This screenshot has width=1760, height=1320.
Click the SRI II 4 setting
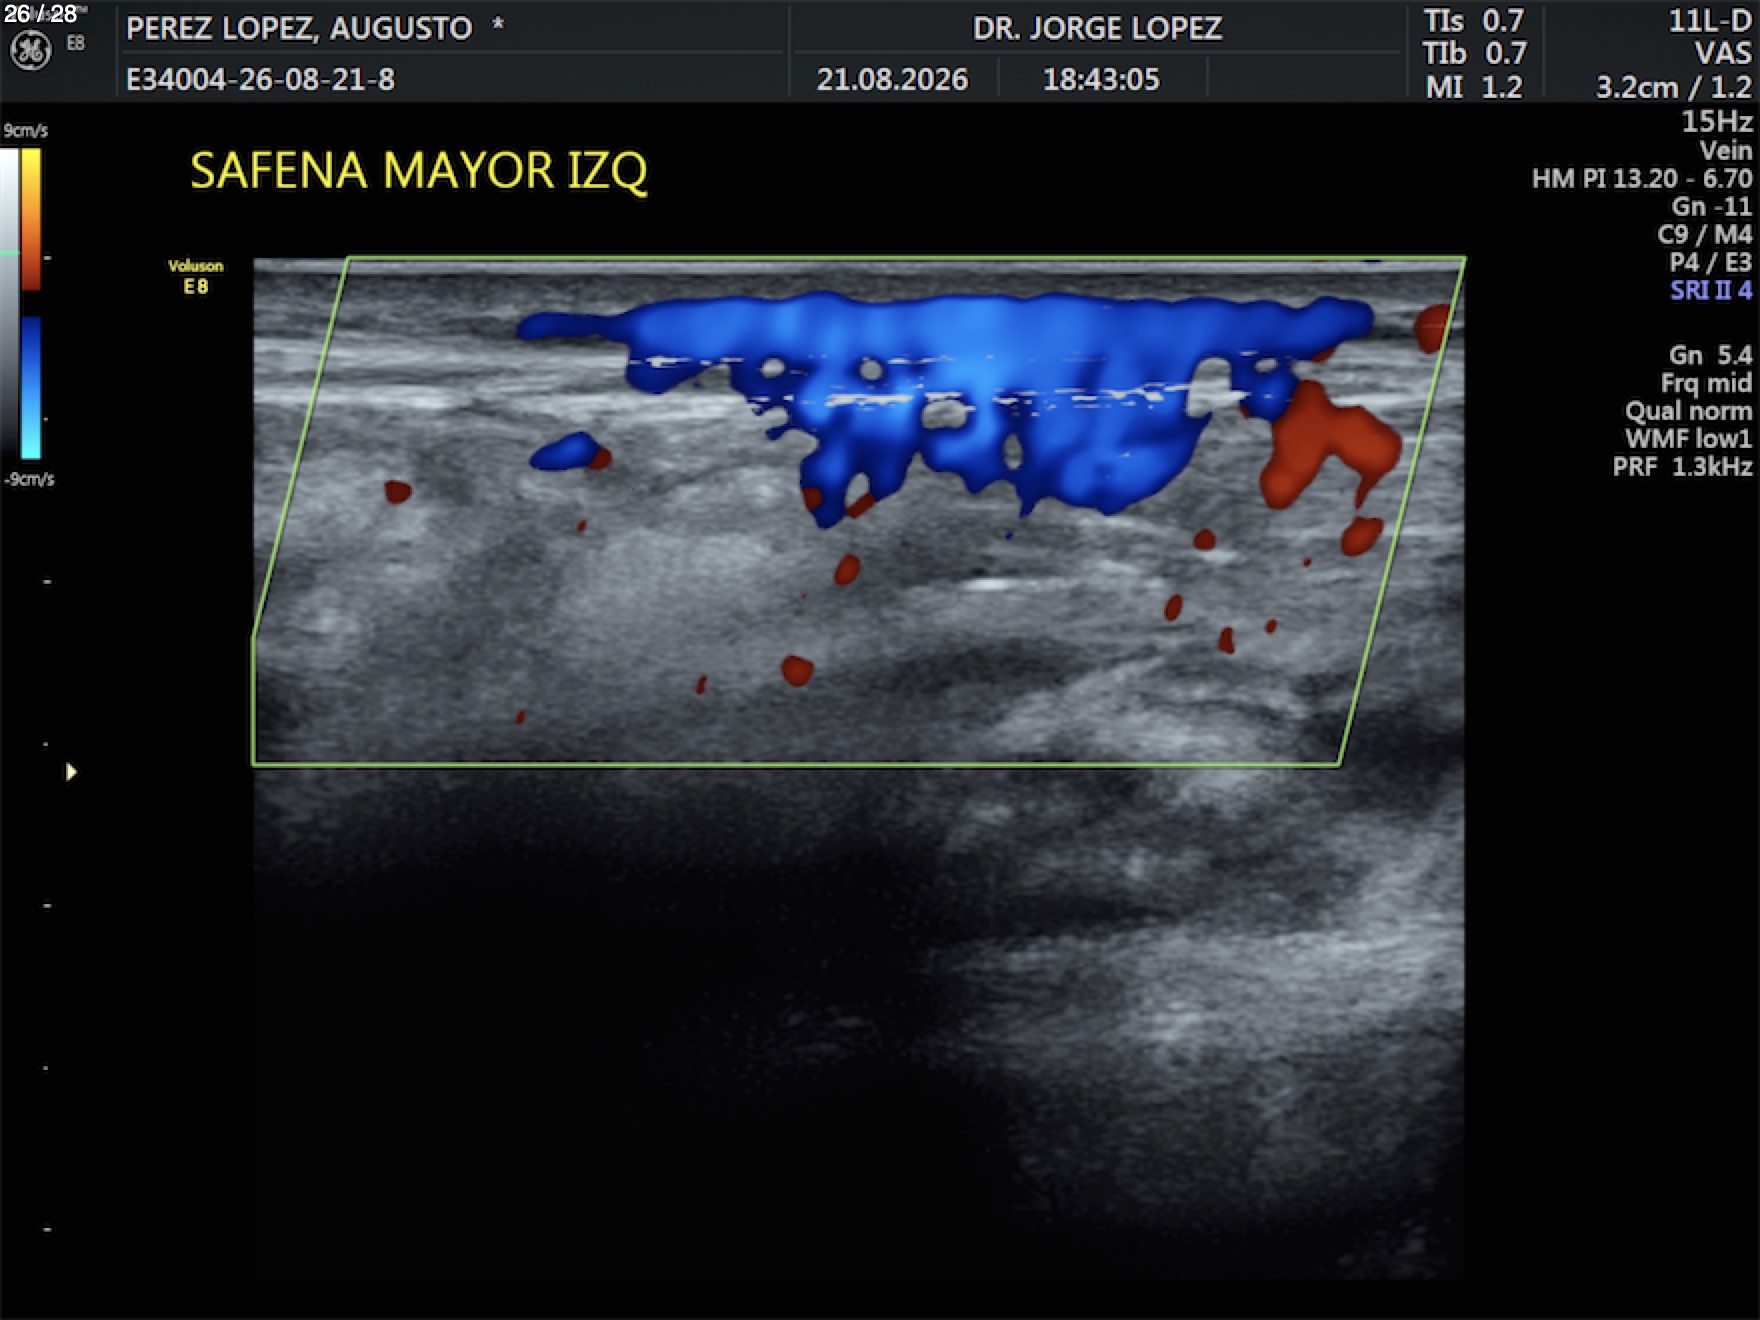tap(1711, 291)
